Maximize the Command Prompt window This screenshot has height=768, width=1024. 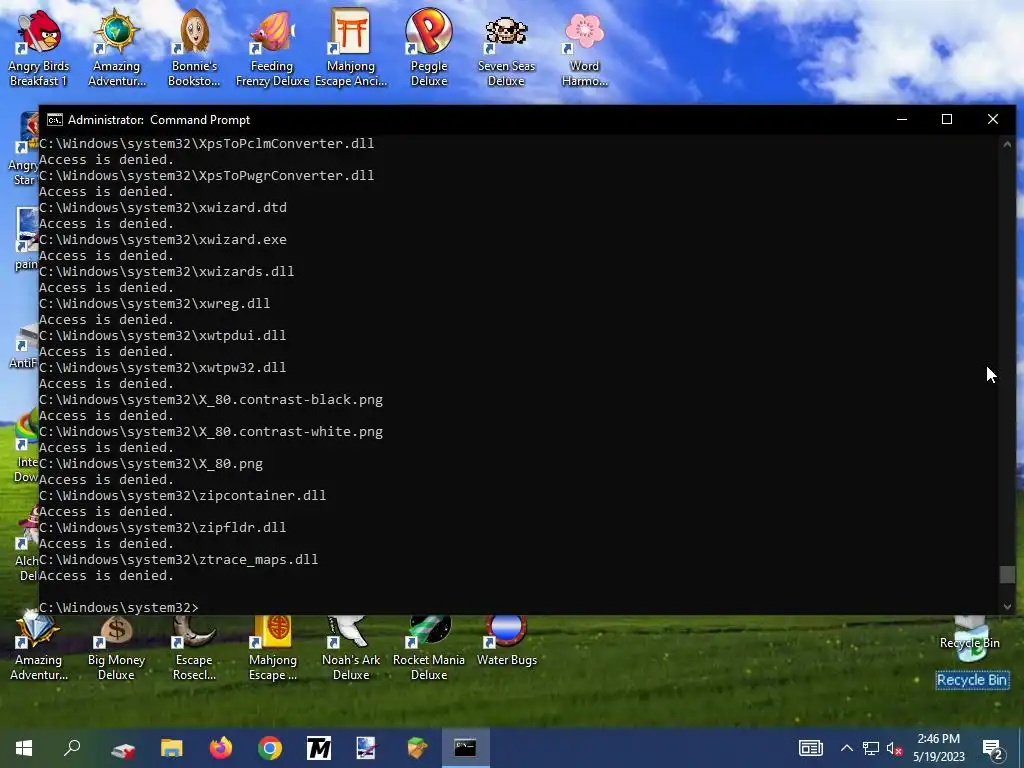pyautogui.click(x=947, y=120)
